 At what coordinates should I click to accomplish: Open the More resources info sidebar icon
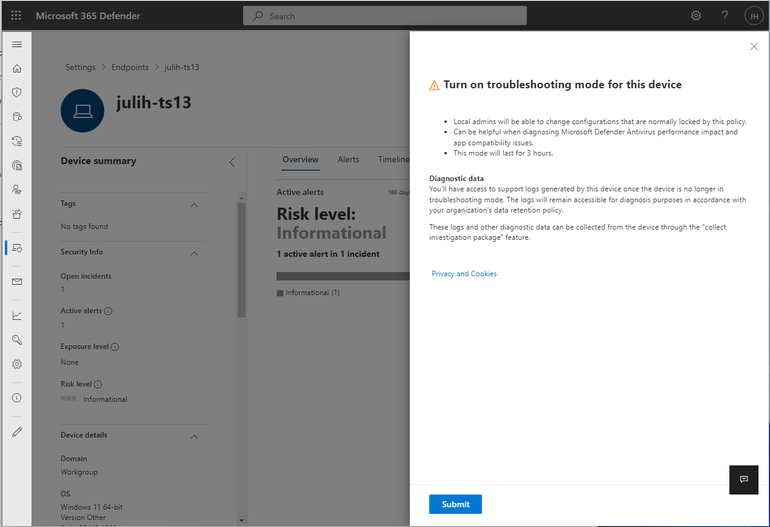point(17,398)
